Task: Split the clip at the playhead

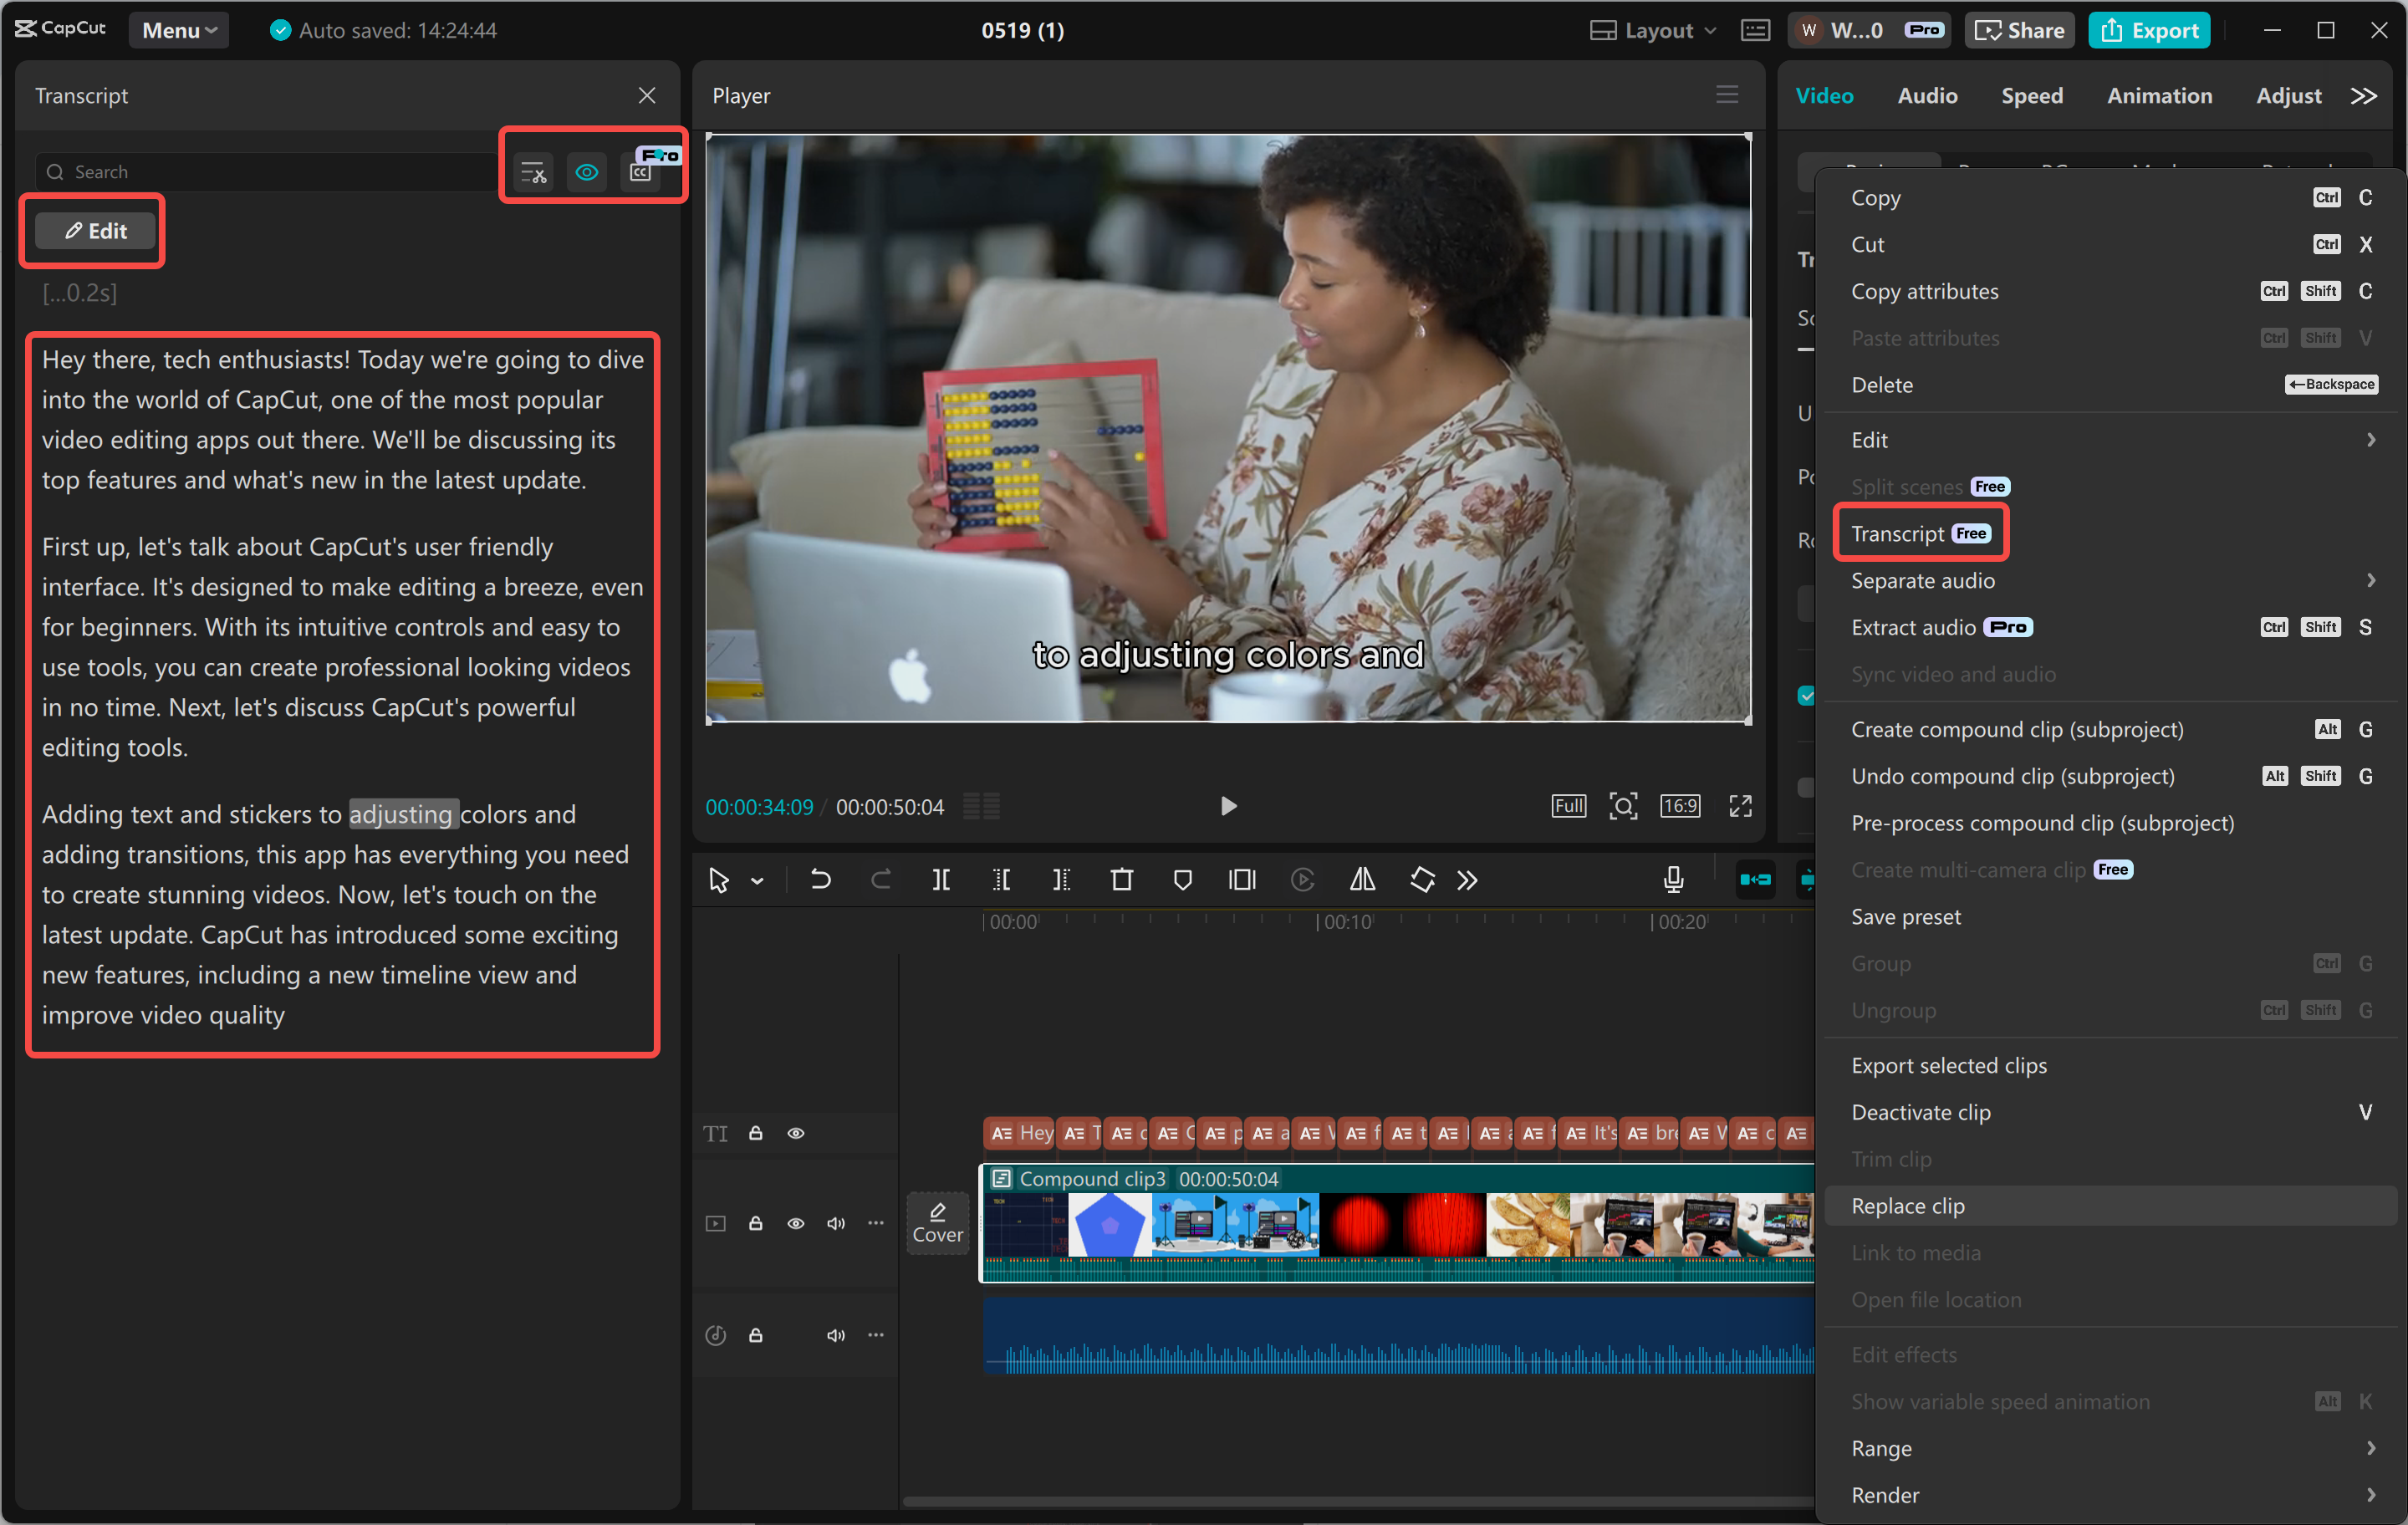Action: click(941, 880)
